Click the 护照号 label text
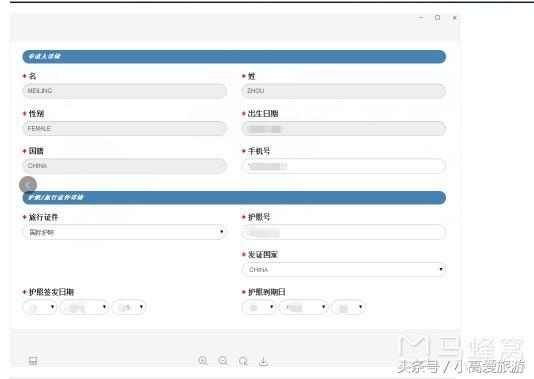The width and height of the screenshot is (534, 379). pos(259,217)
